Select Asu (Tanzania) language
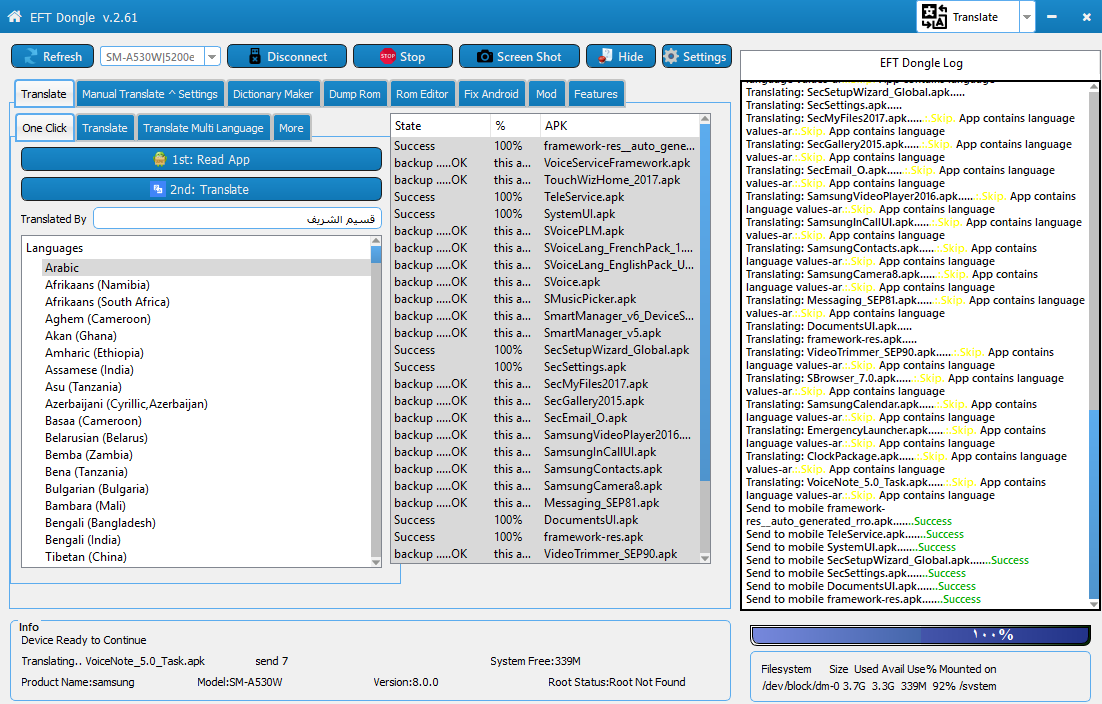This screenshot has width=1102, height=704. pos(83,386)
